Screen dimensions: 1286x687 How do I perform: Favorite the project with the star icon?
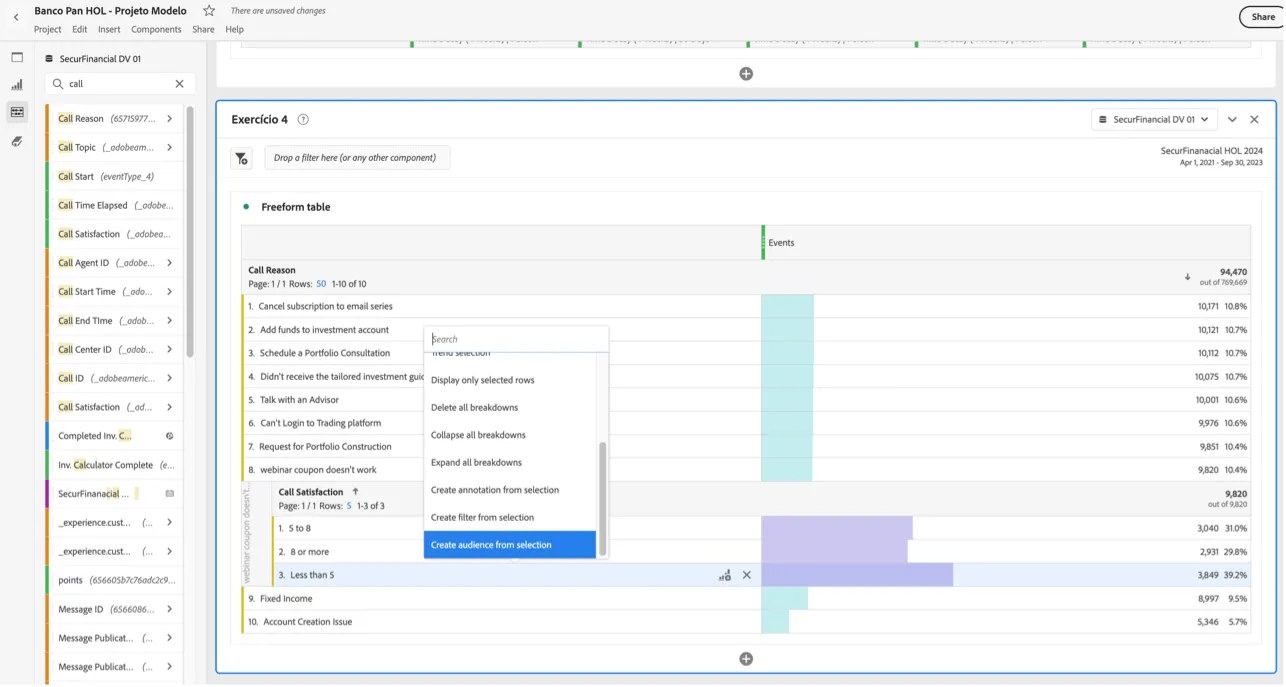[x=209, y=11]
